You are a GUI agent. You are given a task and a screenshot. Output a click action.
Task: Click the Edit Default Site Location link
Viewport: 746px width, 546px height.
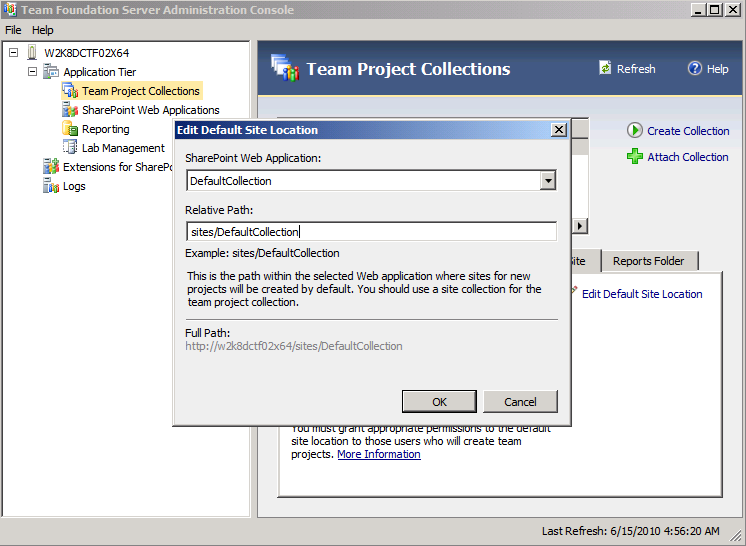[x=642, y=294]
